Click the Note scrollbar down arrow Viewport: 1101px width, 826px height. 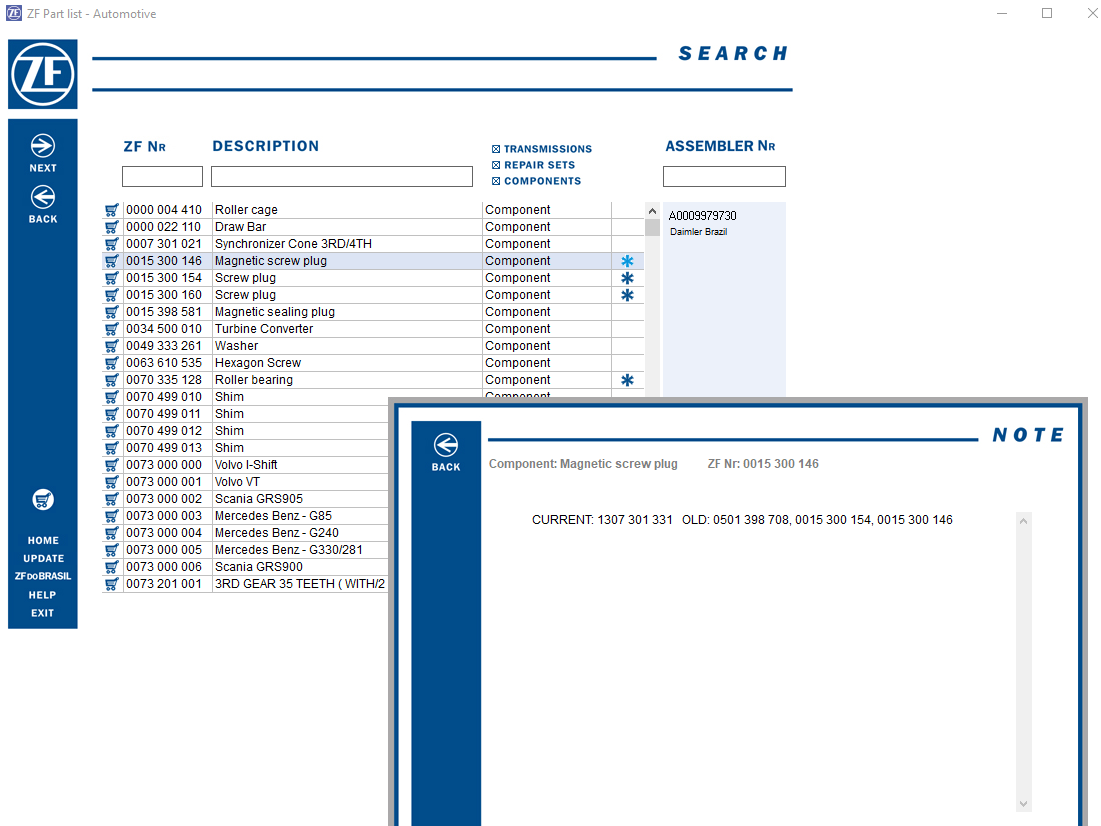[1023, 804]
